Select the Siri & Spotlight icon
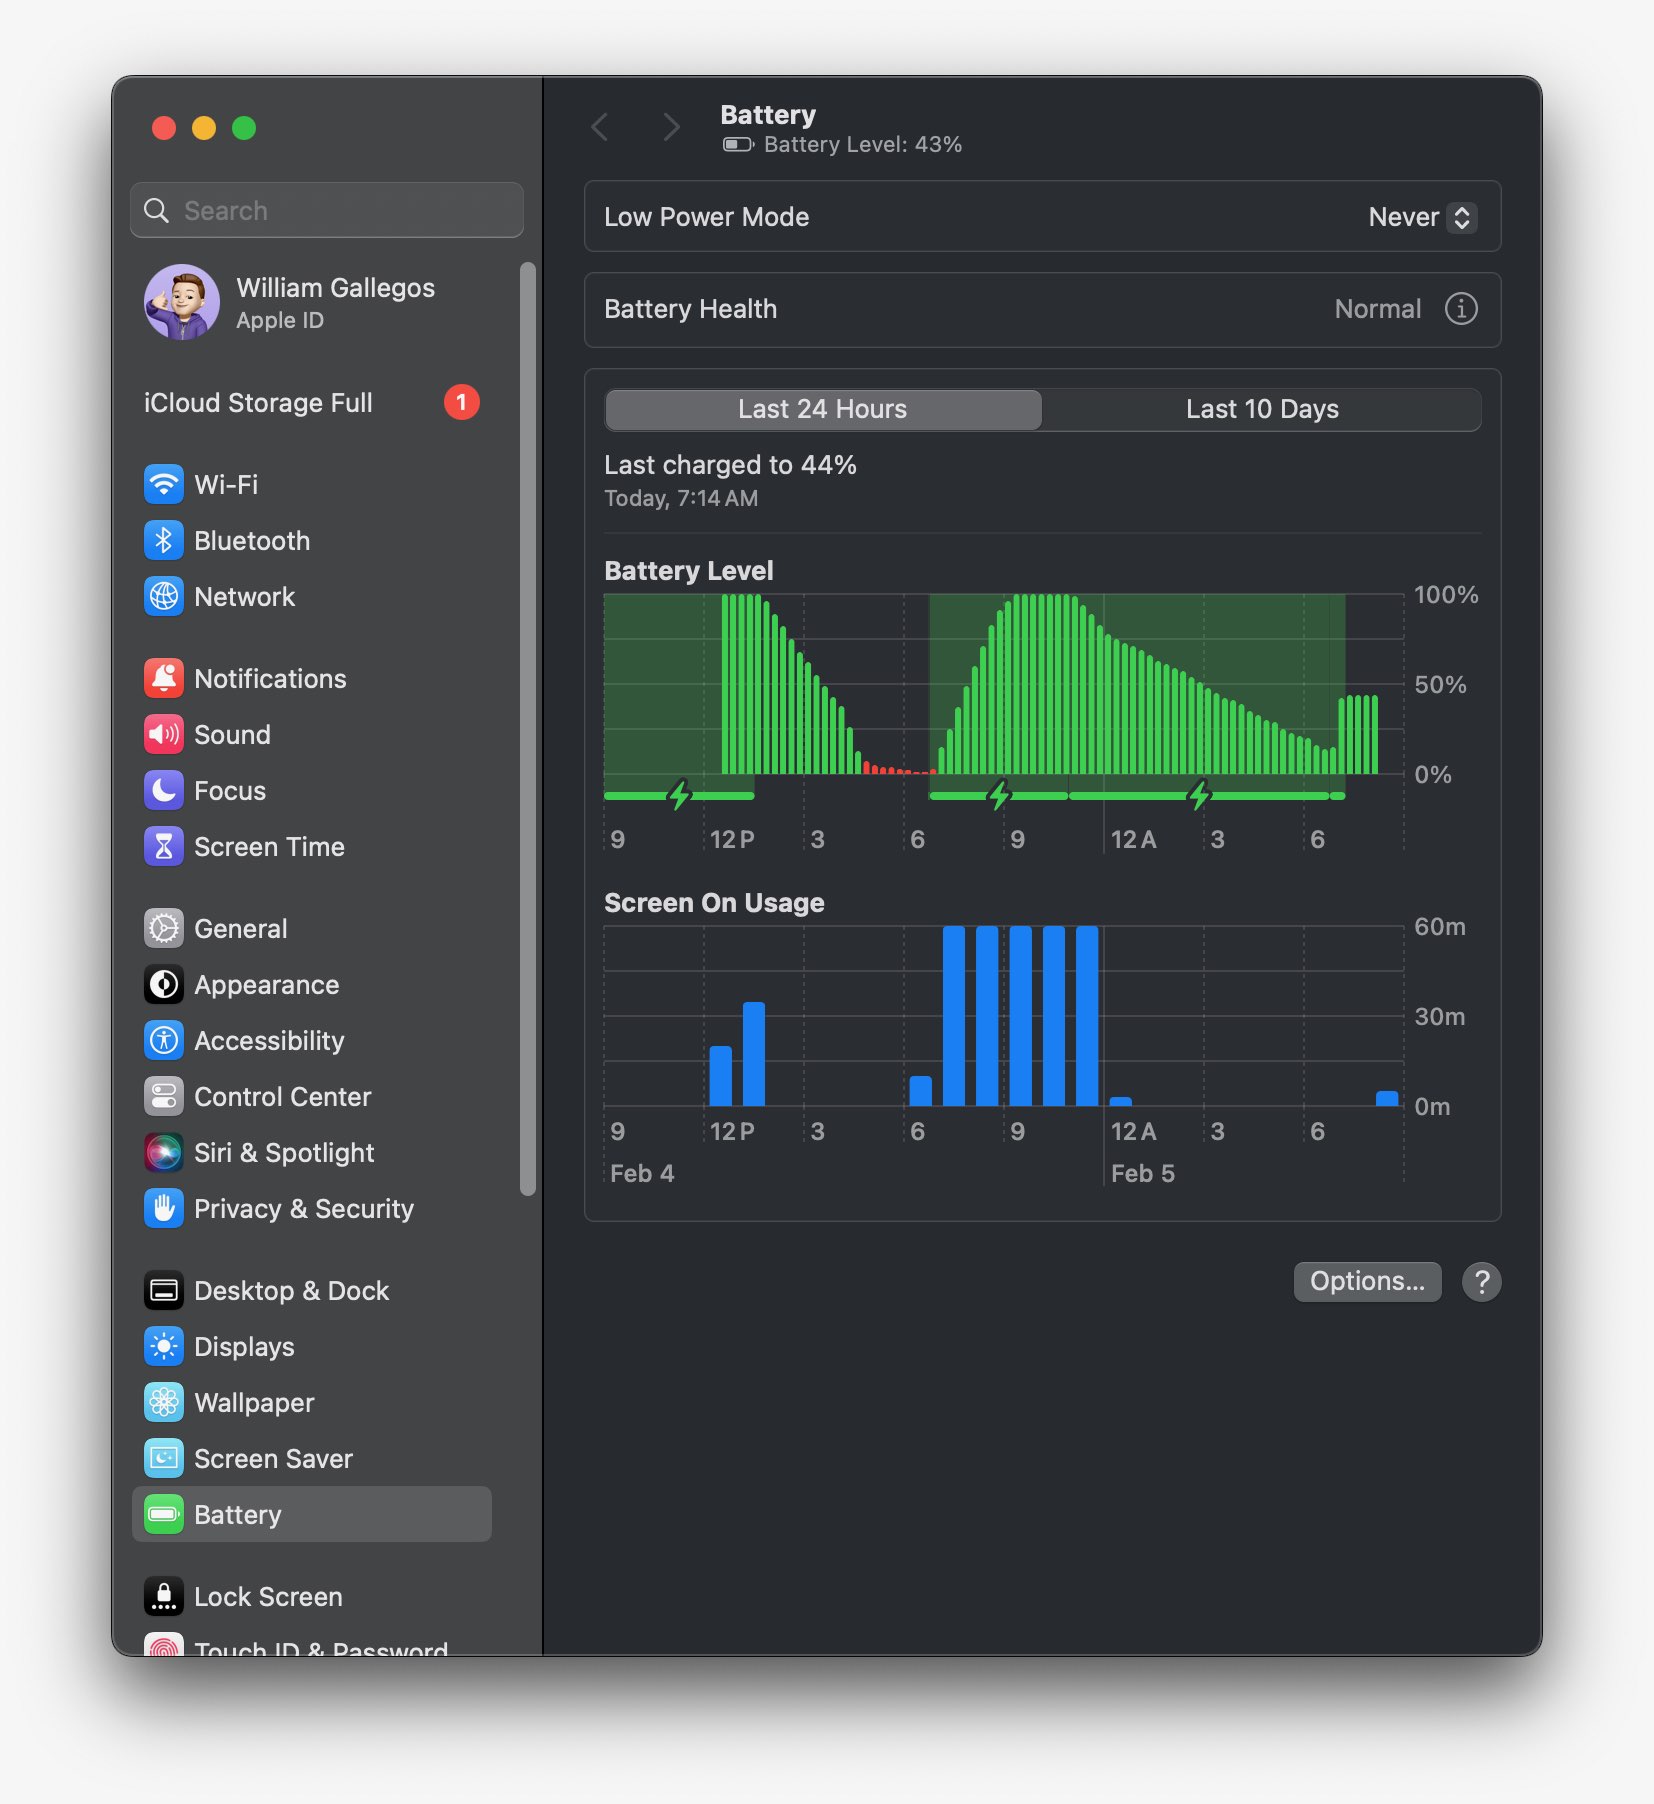The width and height of the screenshot is (1654, 1804). tap(164, 1153)
